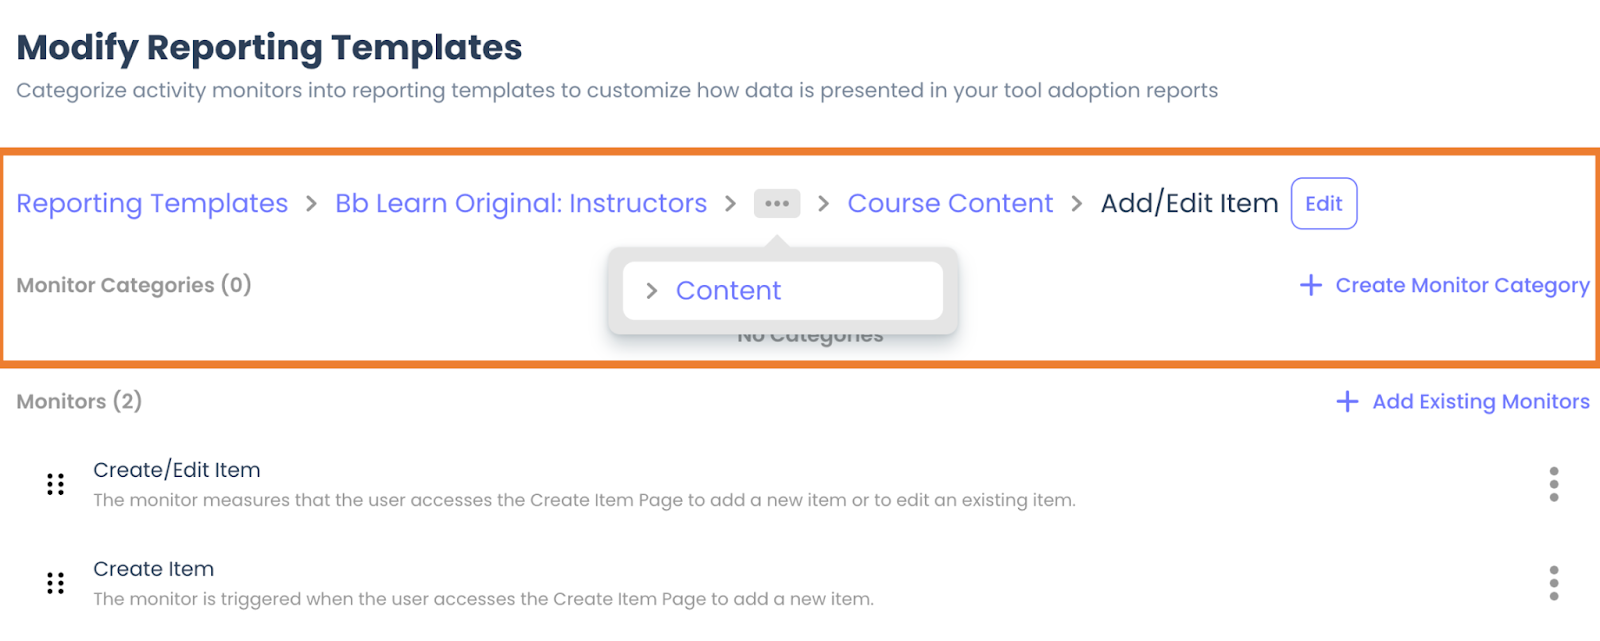Viewport: 1600px width, 641px height.
Task: Click the Create Monitor Category link text
Action: (1462, 285)
